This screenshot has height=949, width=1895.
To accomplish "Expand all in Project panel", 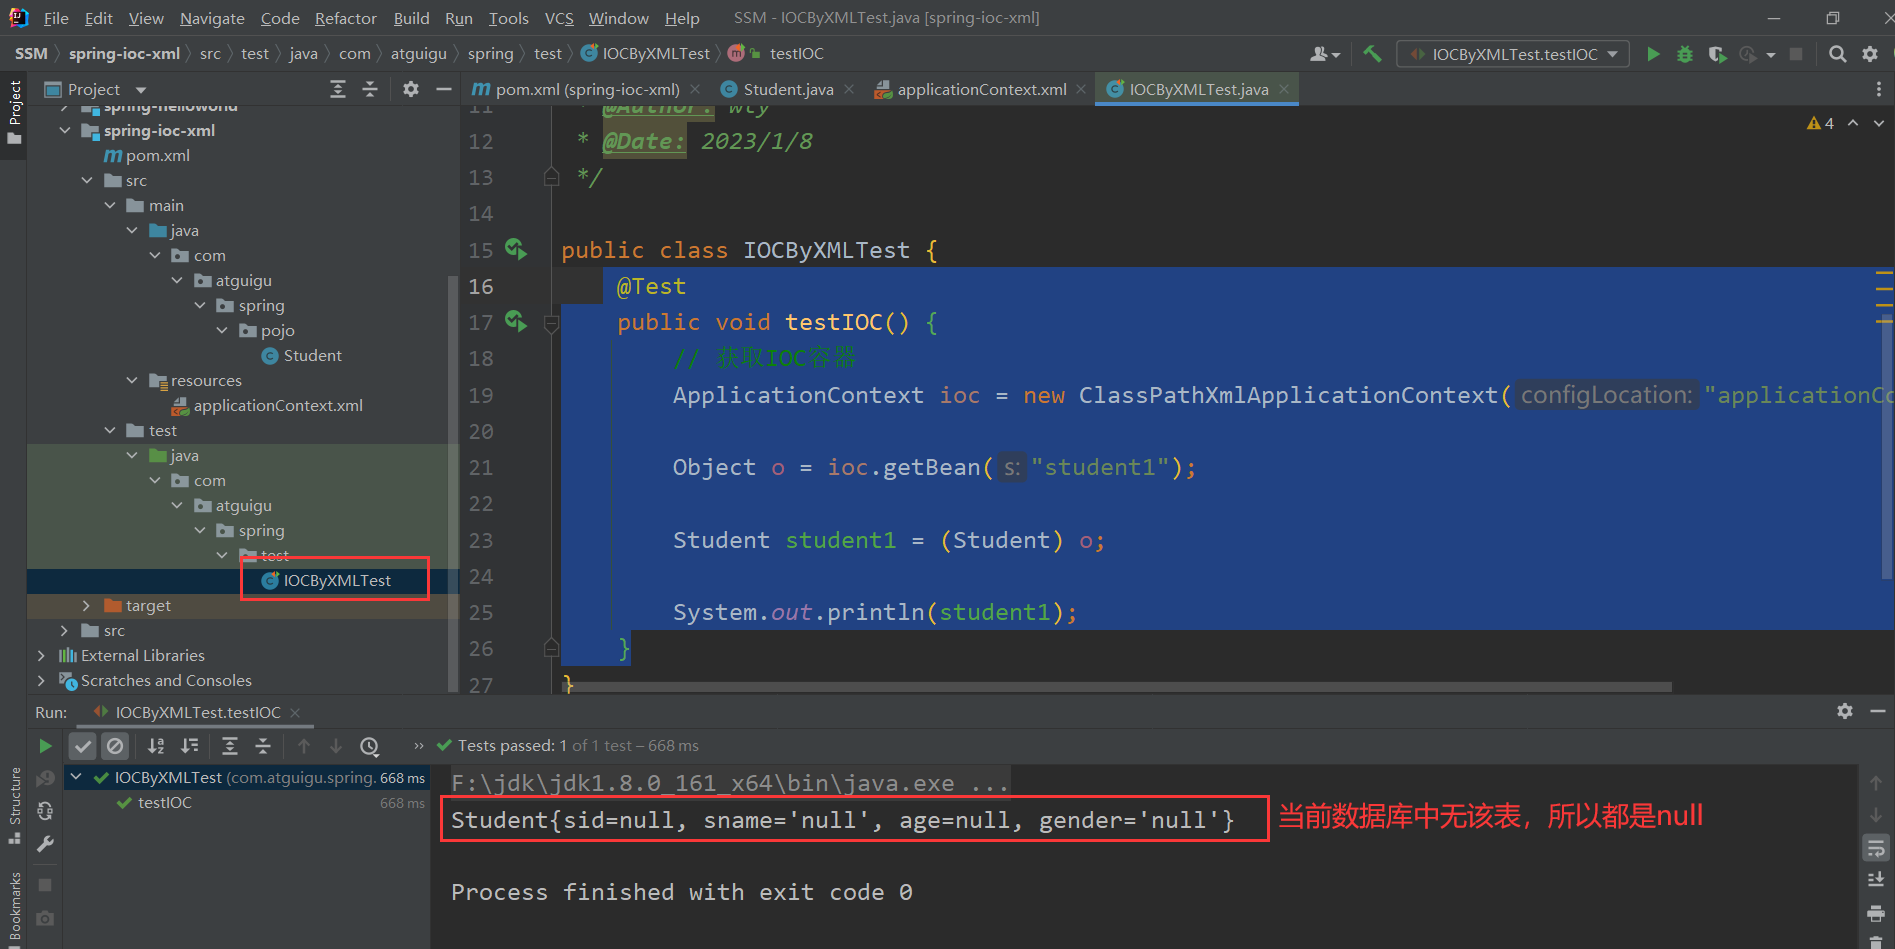I will tap(338, 89).
